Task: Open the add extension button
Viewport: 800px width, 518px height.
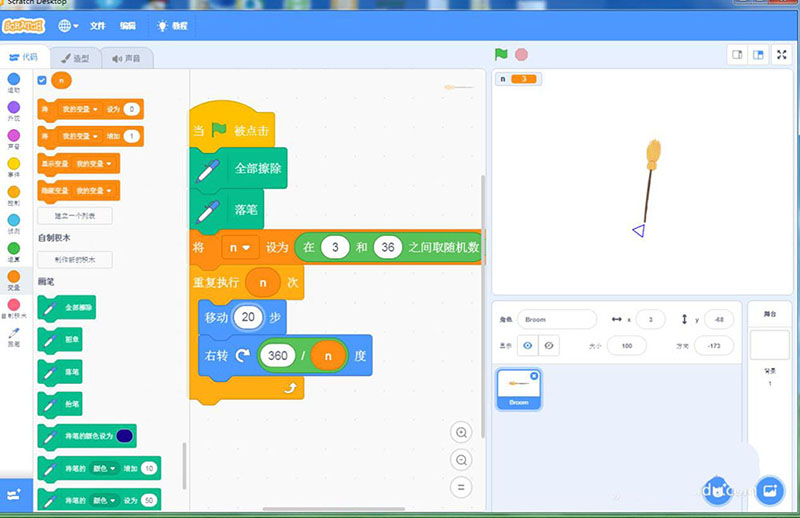Action: 14,494
